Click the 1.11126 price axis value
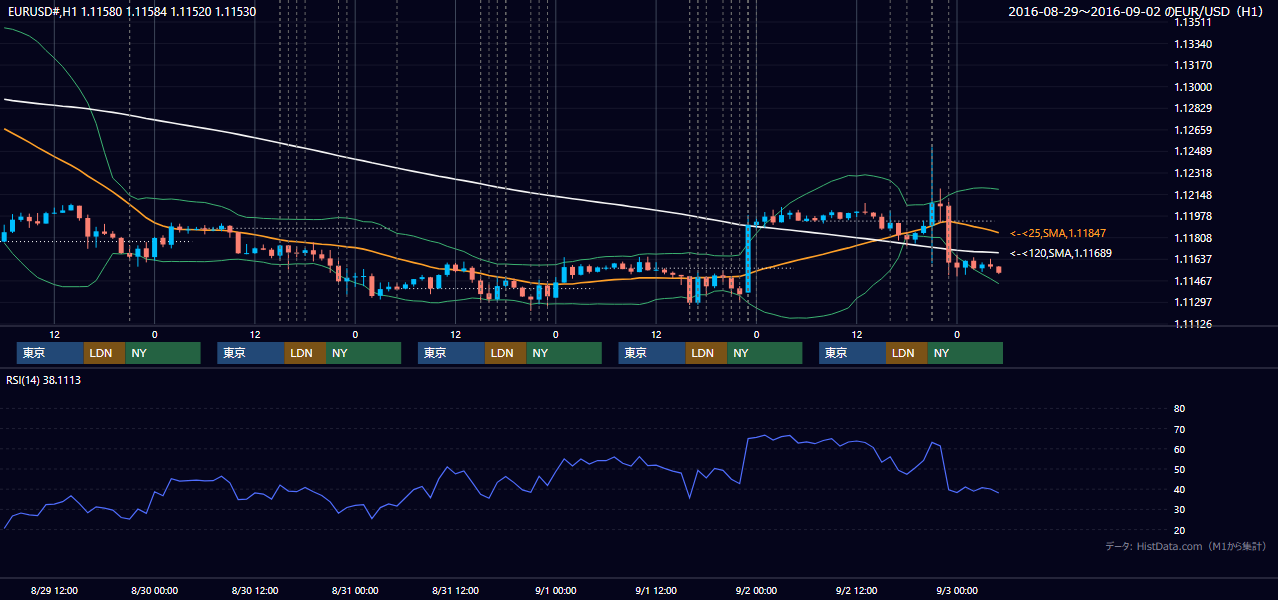This screenshot has width=1278, height=600. 1192,324
